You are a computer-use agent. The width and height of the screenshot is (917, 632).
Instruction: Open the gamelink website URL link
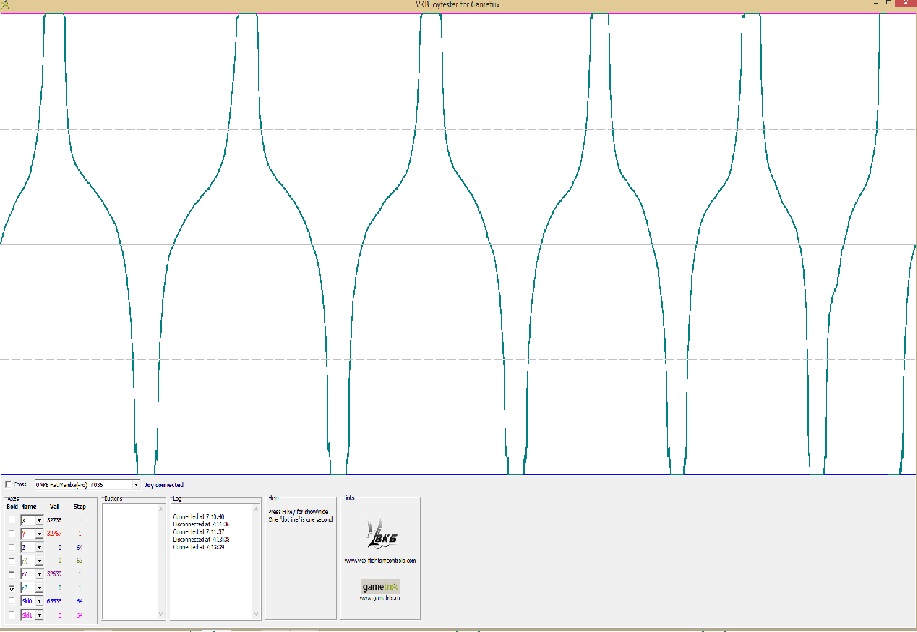[x=380, y=598]
